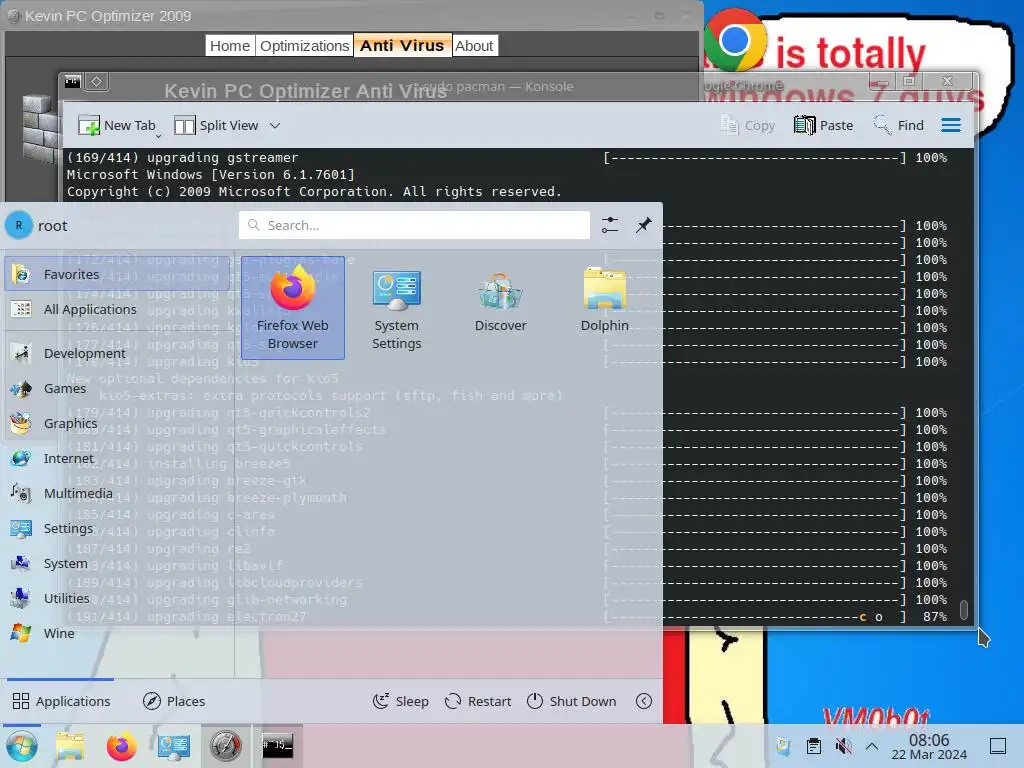Open Games category
This screenshot has width=1024, height=768.
point(118,389)
